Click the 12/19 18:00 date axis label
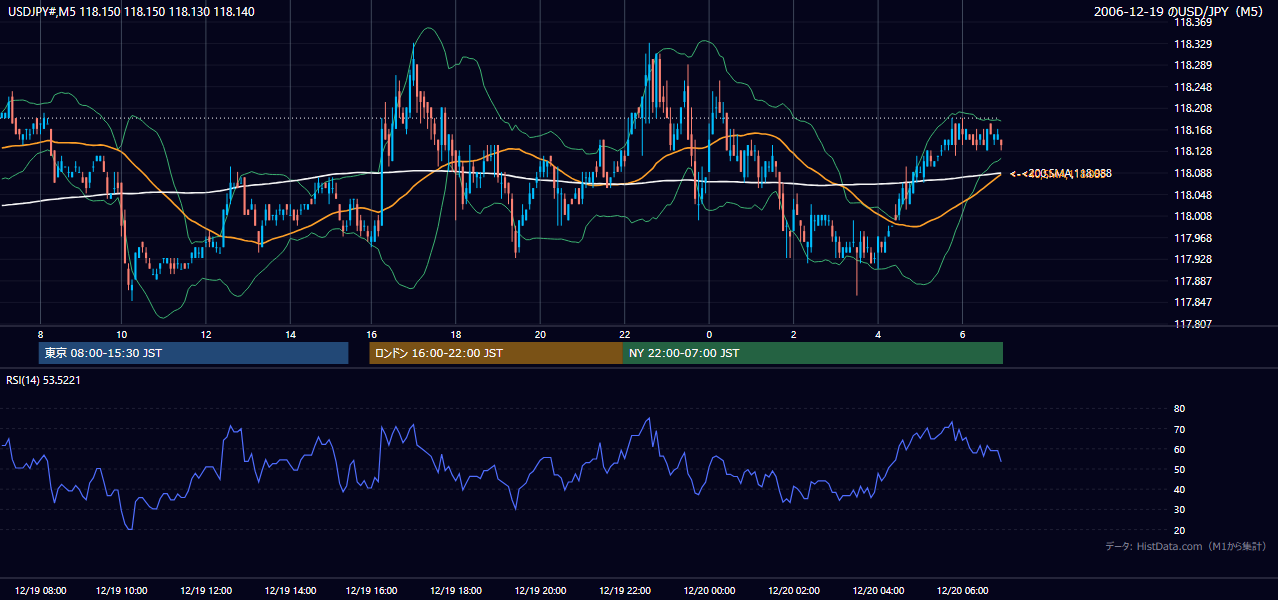Viewport: 1278px width, 600px height. (x=456, y=591)
